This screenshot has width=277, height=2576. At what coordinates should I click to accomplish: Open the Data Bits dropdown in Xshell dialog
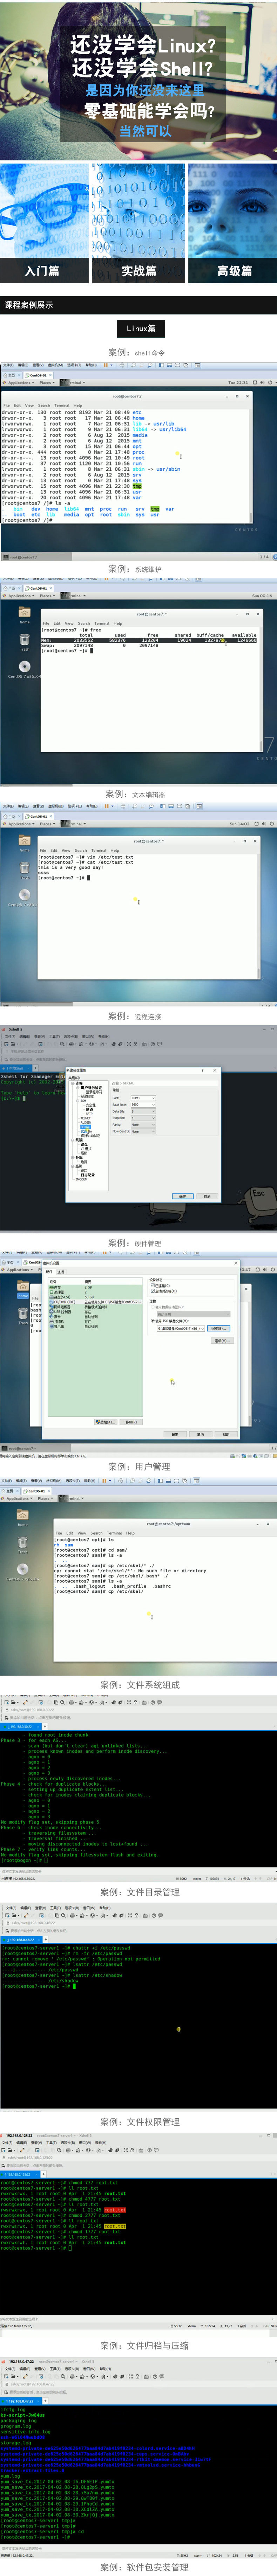pyautogui.click(x=143, y=1112)
